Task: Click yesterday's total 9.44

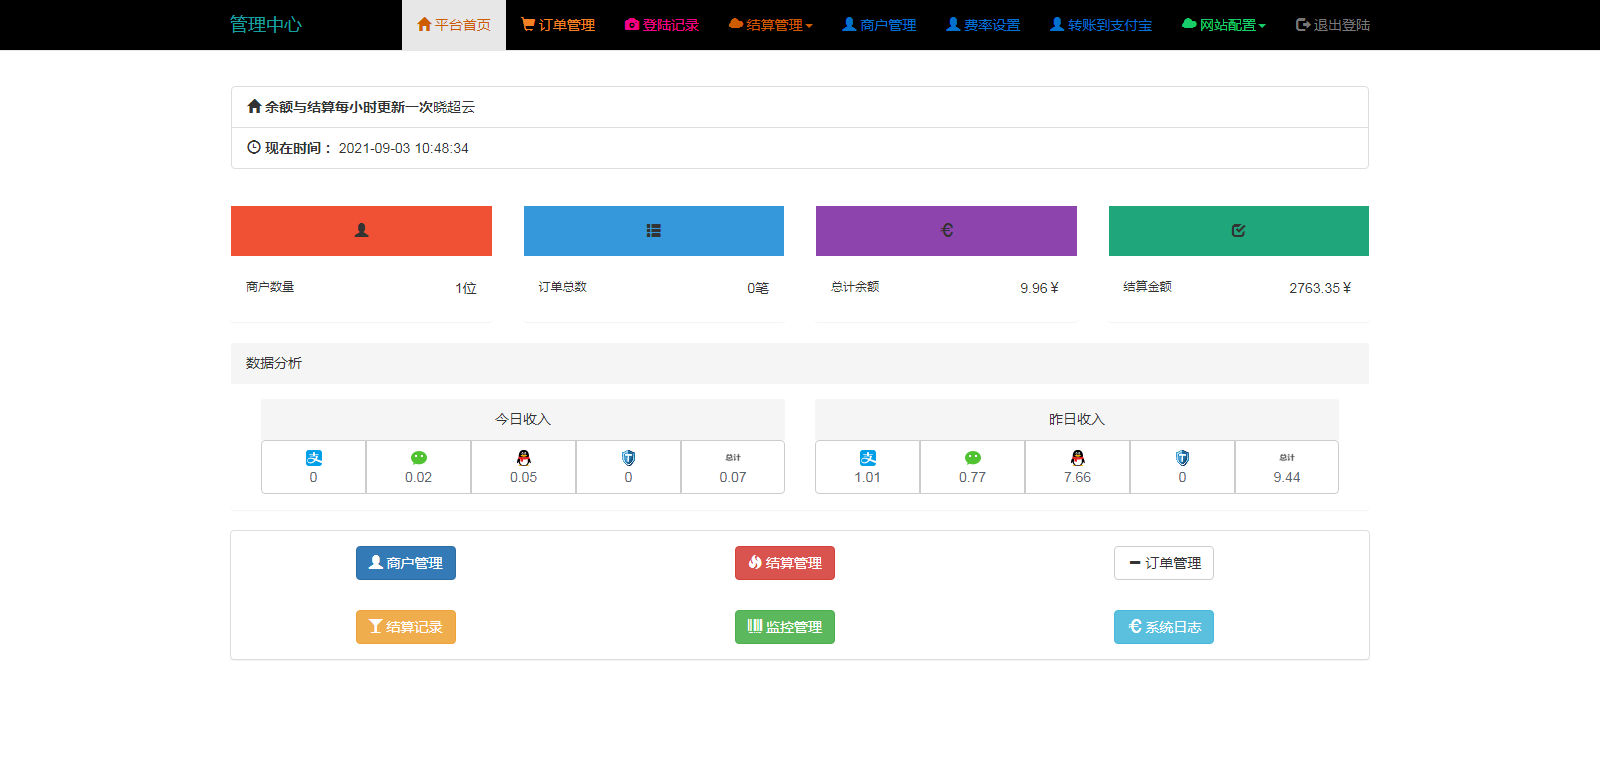Action: 1287,477
